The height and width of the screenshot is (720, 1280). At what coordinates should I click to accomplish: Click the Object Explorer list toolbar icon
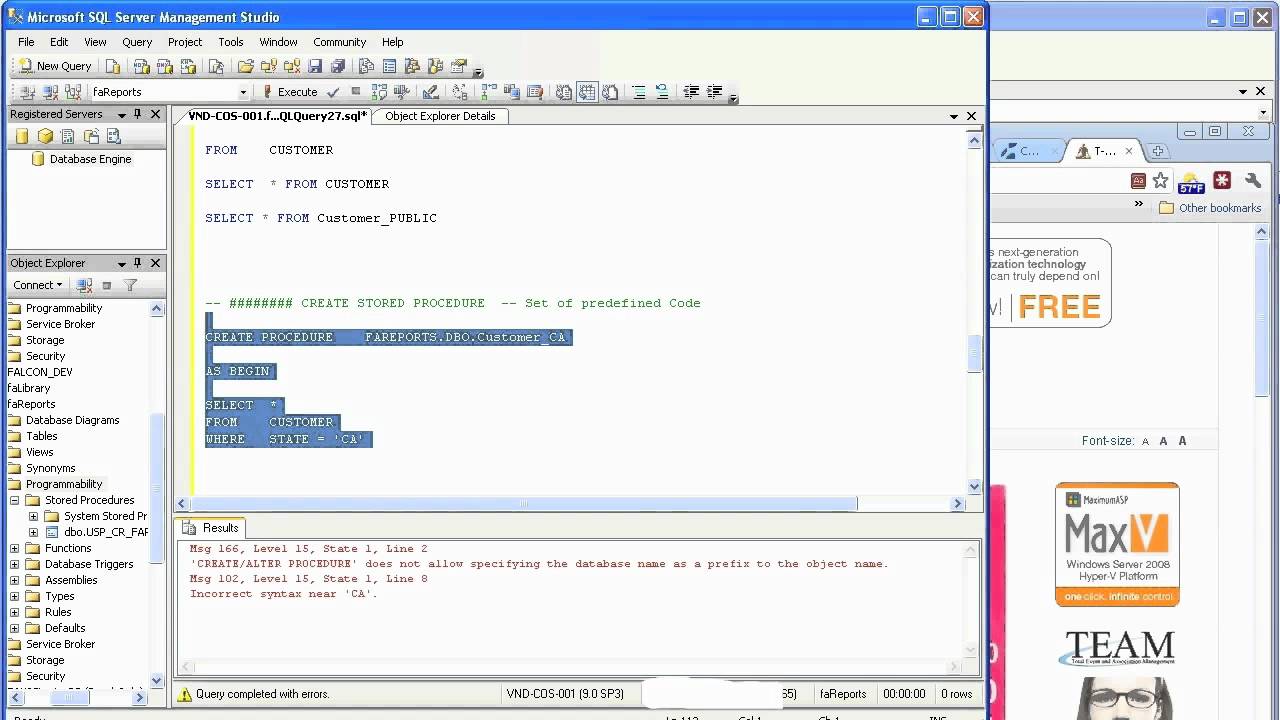click(389, 66)
